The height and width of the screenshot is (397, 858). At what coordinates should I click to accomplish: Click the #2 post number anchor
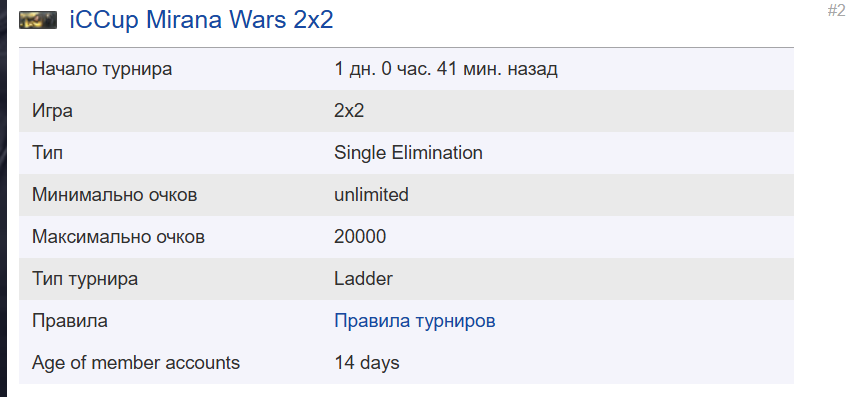click(837, 10)
